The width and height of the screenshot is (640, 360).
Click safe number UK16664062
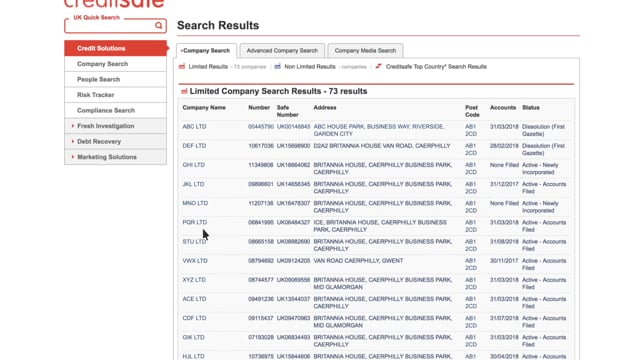coord(293,165)
